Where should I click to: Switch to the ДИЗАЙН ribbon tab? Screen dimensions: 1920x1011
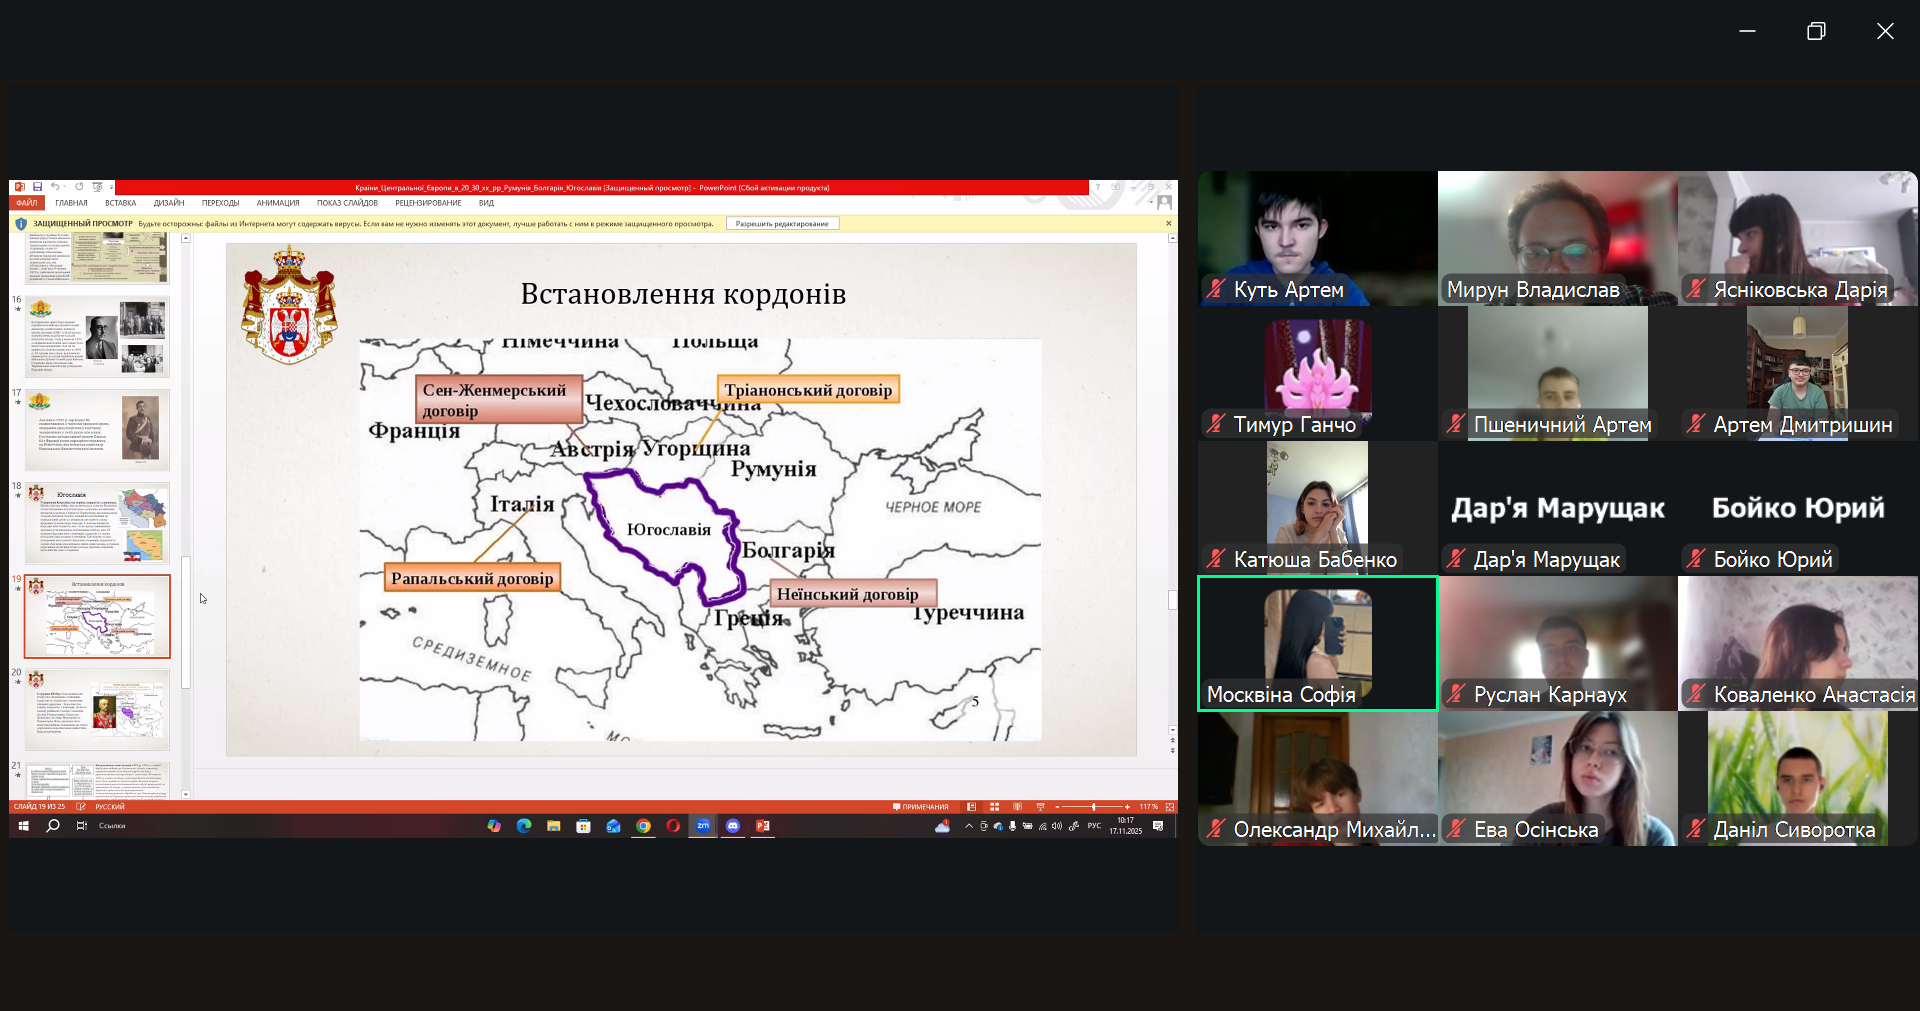click(x=169, y=203)
